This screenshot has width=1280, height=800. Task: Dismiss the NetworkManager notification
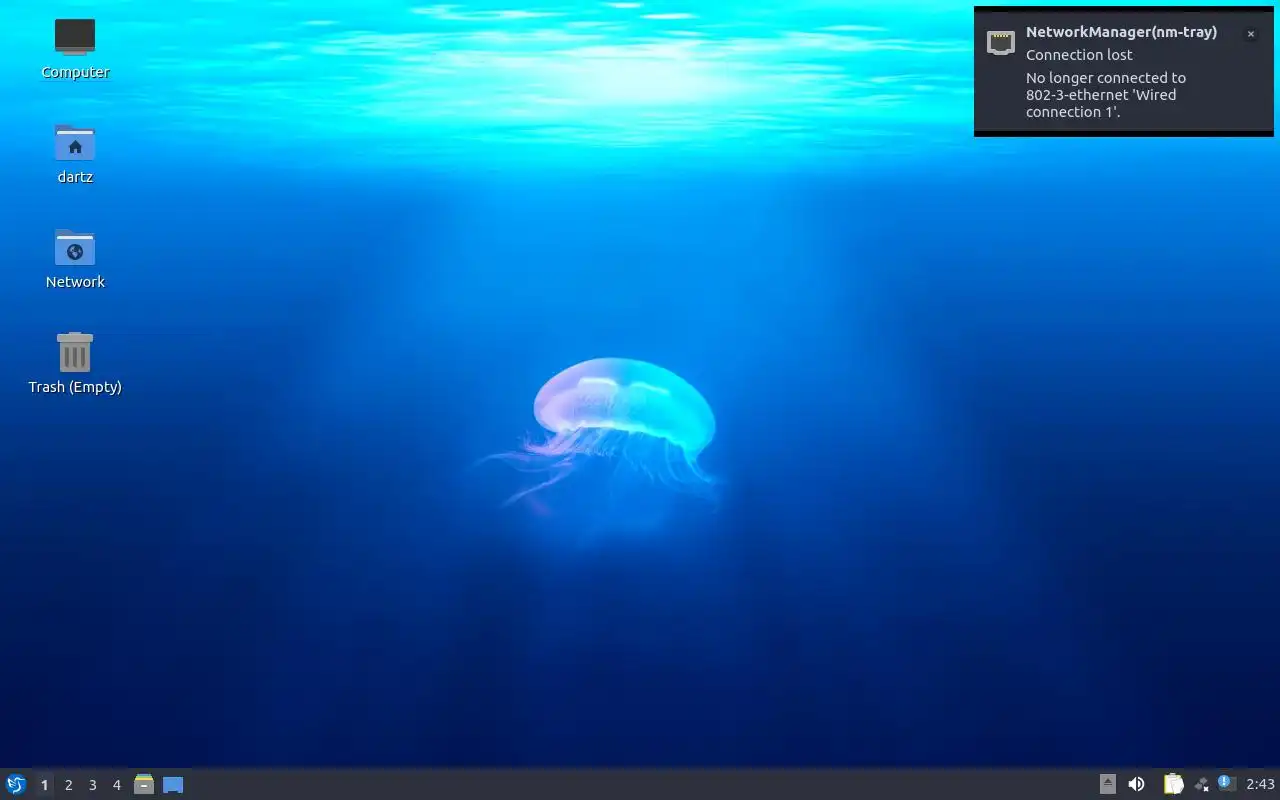[x=1250, y=34]
